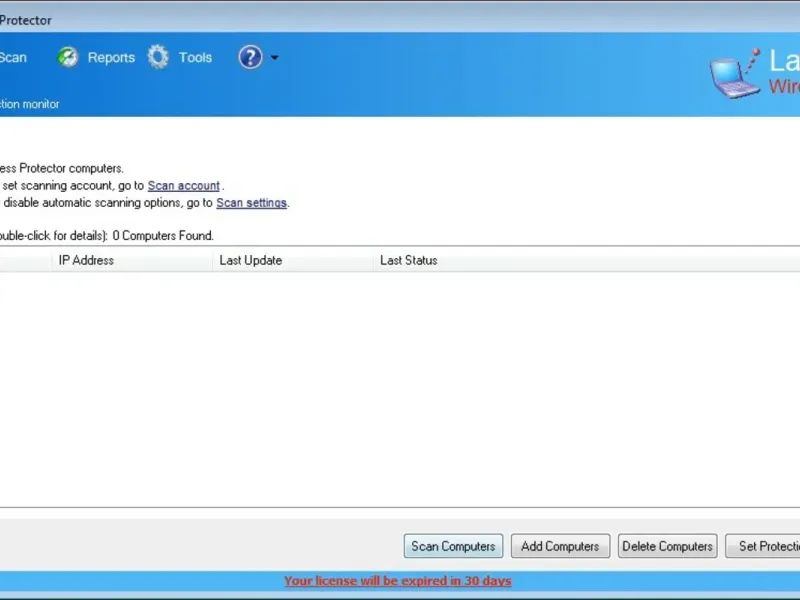Follow the Scan settings link

tap(252, 203)
